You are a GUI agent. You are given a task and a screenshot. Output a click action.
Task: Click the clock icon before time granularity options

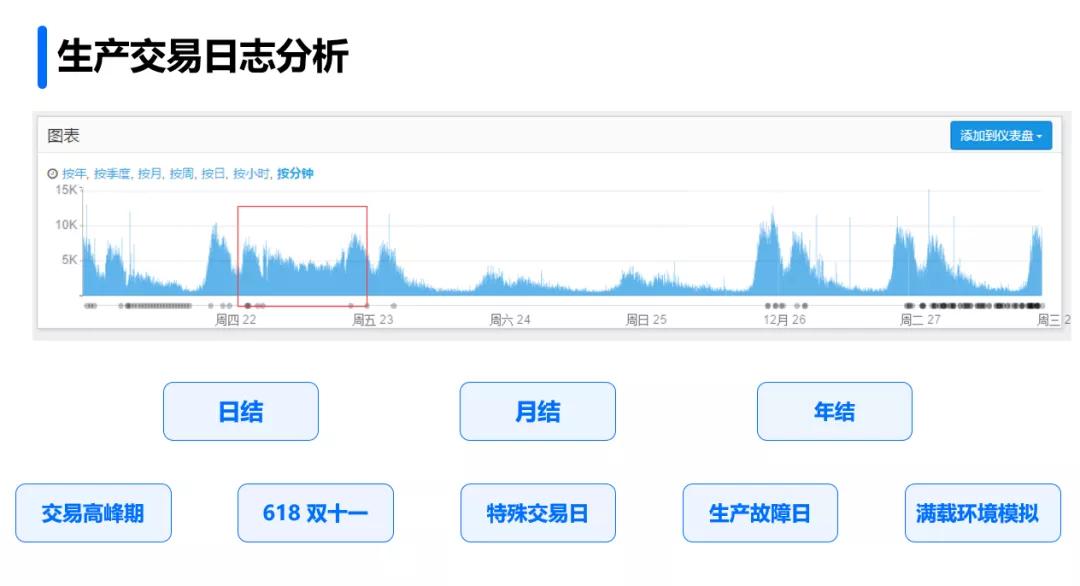point(53,174)
